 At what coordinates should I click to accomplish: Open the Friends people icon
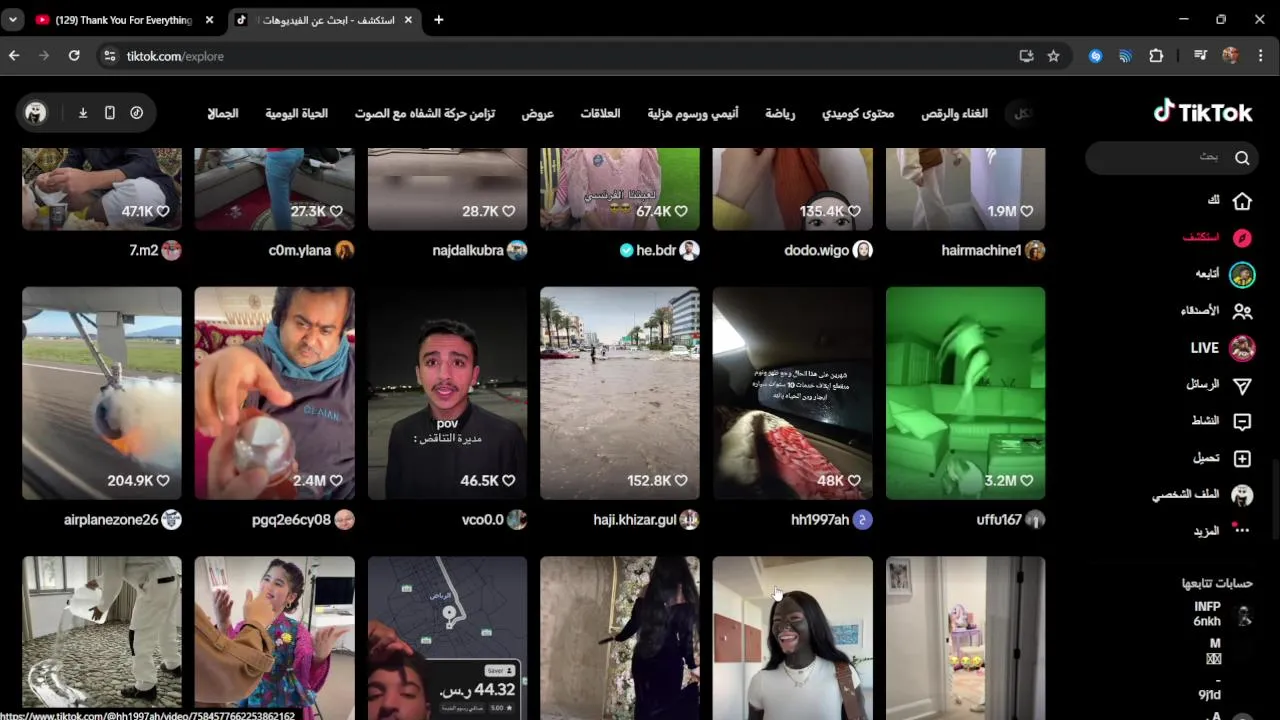click(x=1242, y=311)
